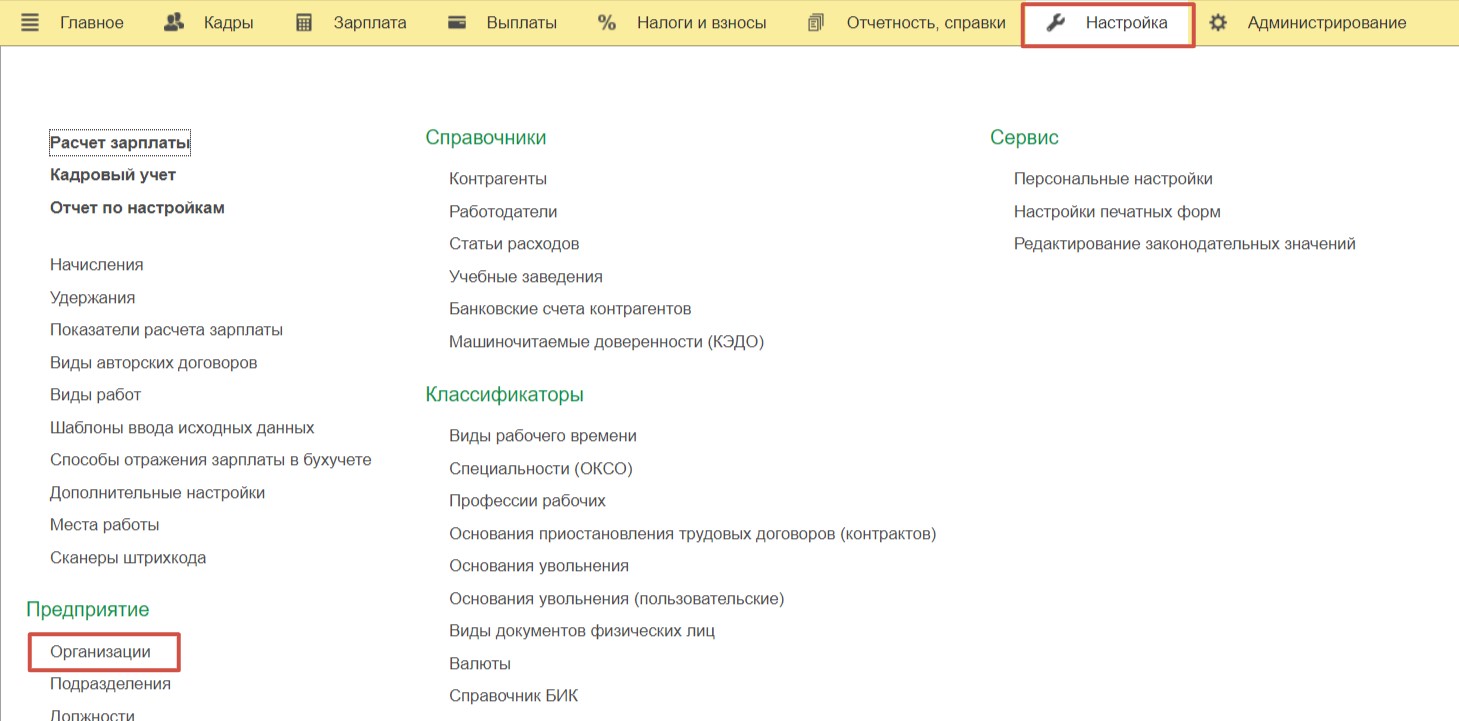Open Способы отражения зарплаты в бухучете

click(x=211, y=460)
